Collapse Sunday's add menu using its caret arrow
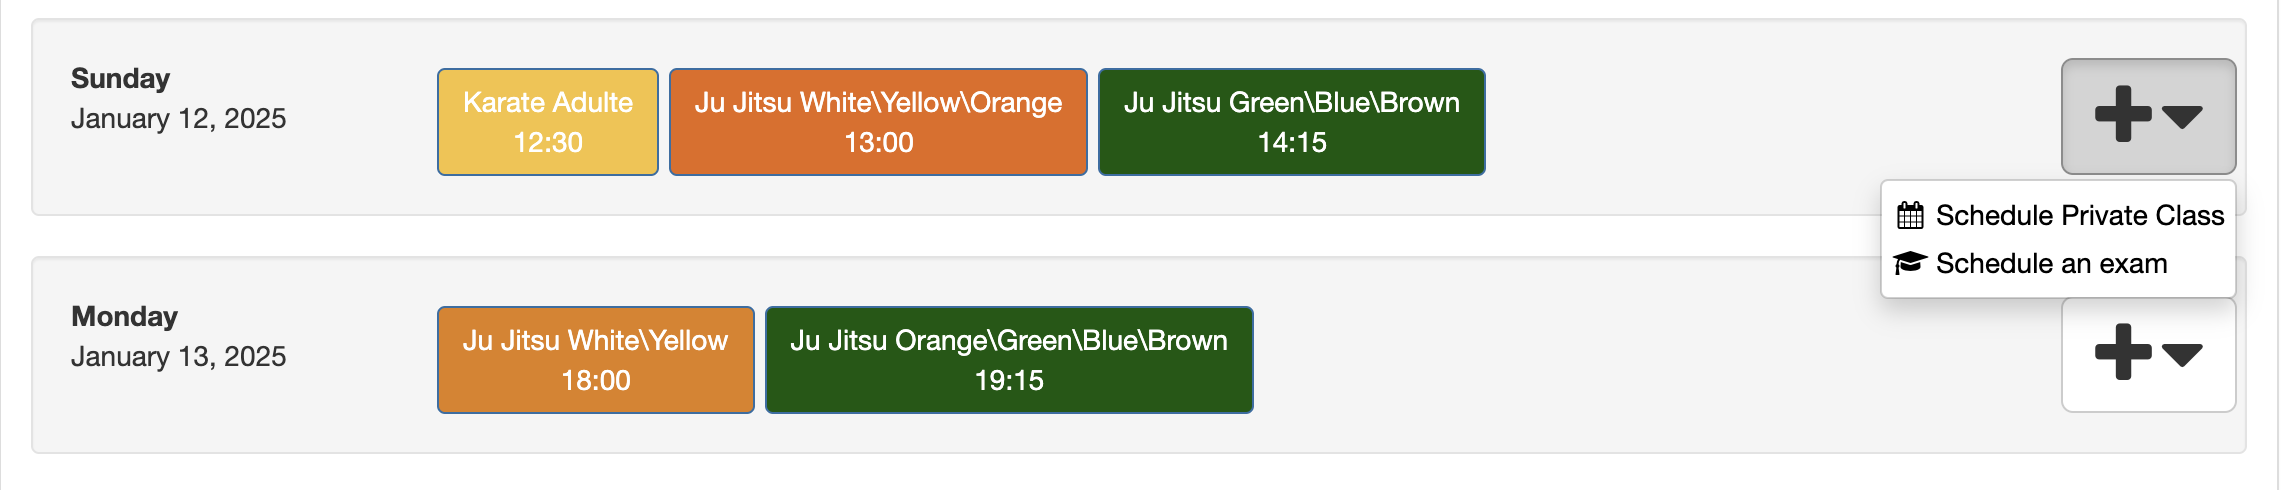 tap(2182, 117)
